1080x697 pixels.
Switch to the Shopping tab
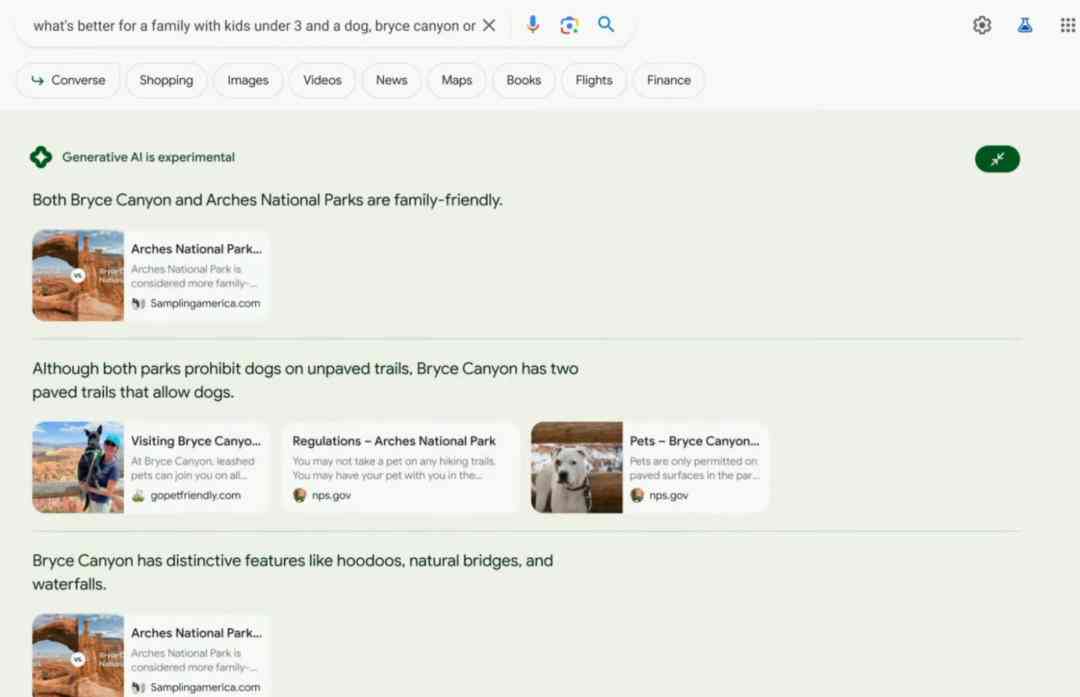166,80
